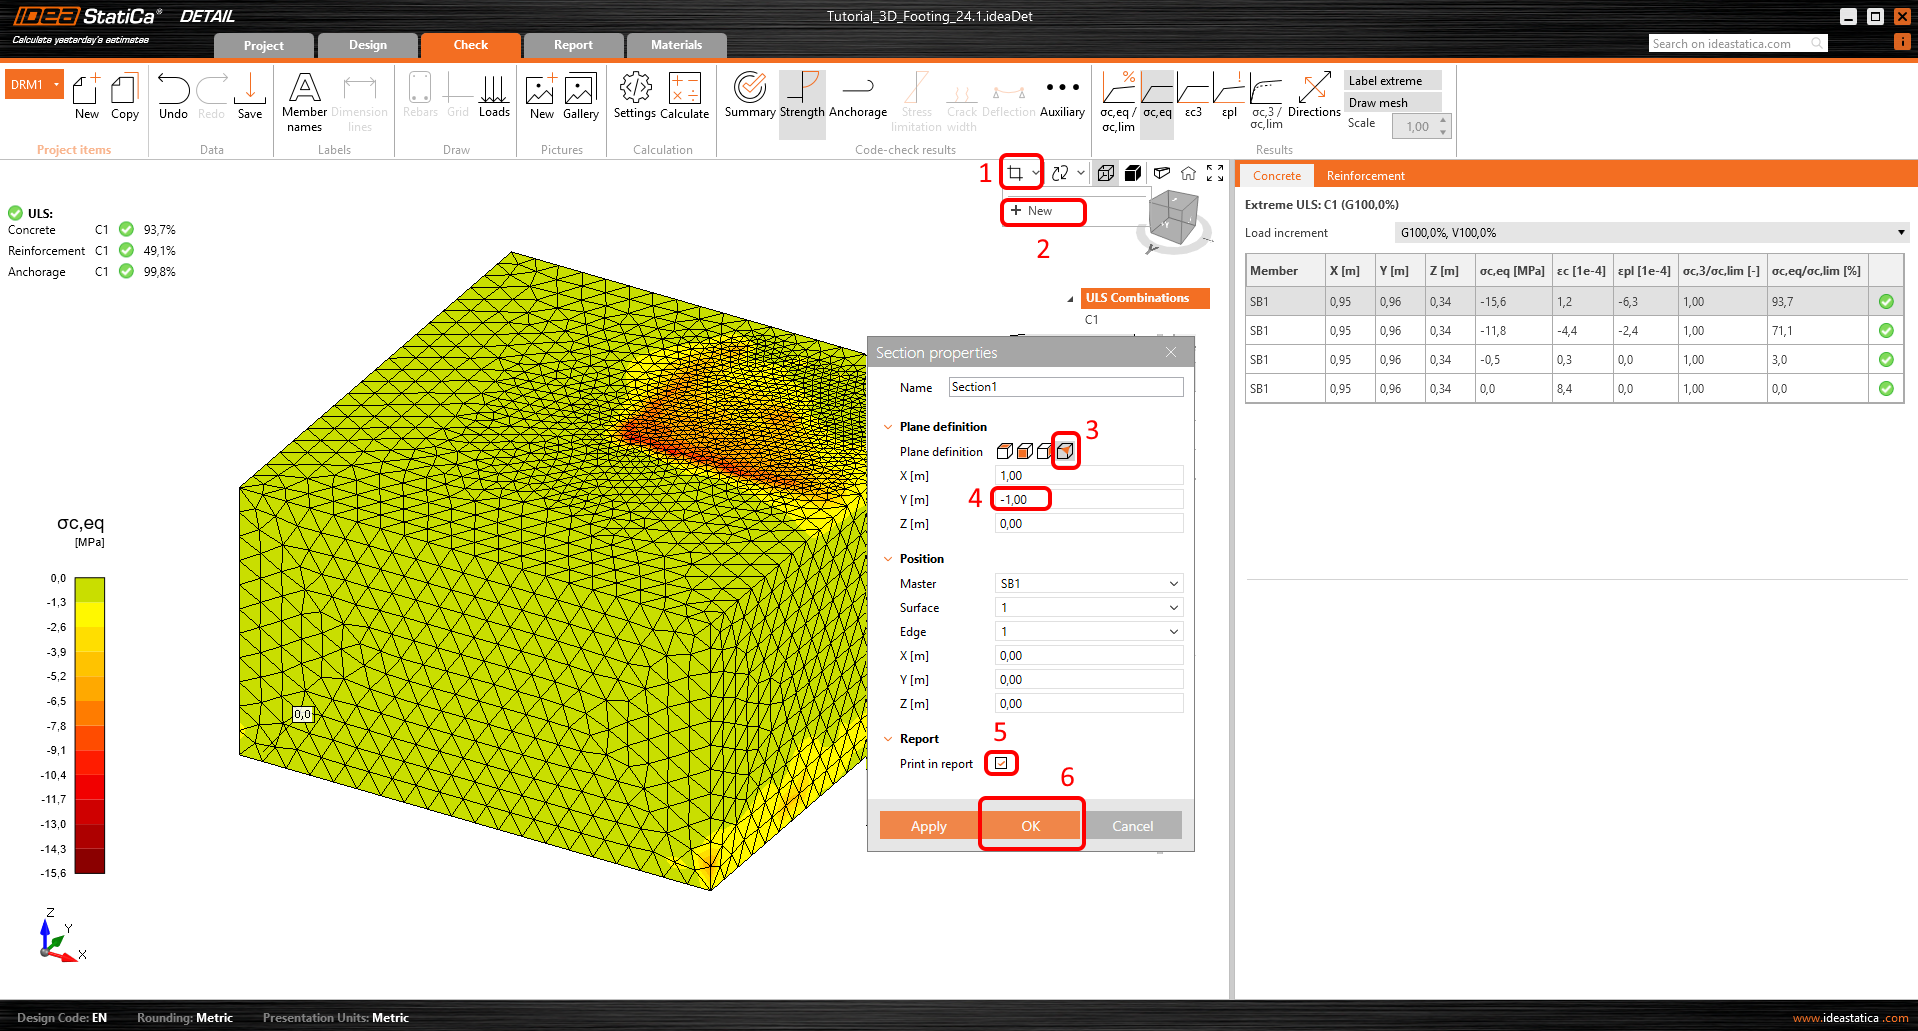1918x1031 pixels.
Task: Toggle the Print in report checkbox
Action: coord(1001,763)
